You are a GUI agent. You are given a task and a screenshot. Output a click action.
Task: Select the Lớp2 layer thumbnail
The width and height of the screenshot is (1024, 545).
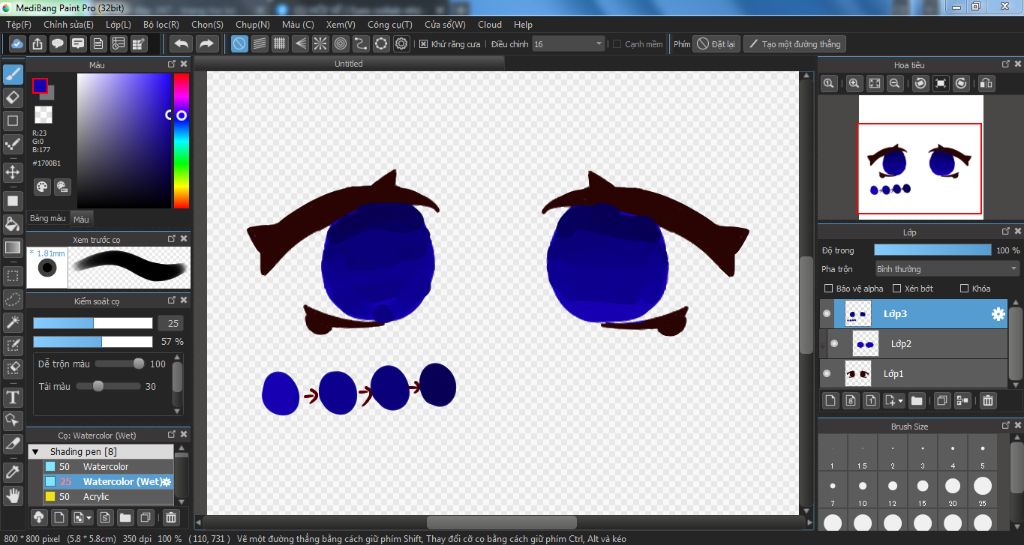[865, 344]
